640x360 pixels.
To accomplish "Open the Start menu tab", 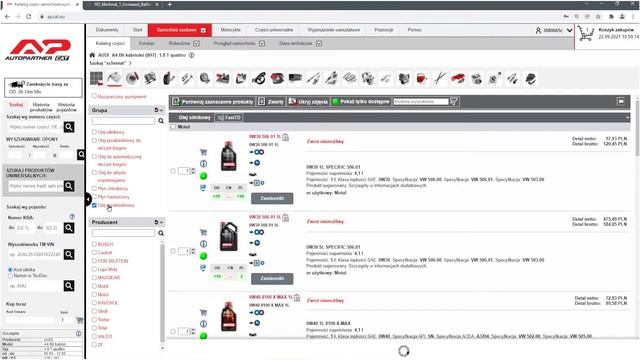I will click(138, 30).
